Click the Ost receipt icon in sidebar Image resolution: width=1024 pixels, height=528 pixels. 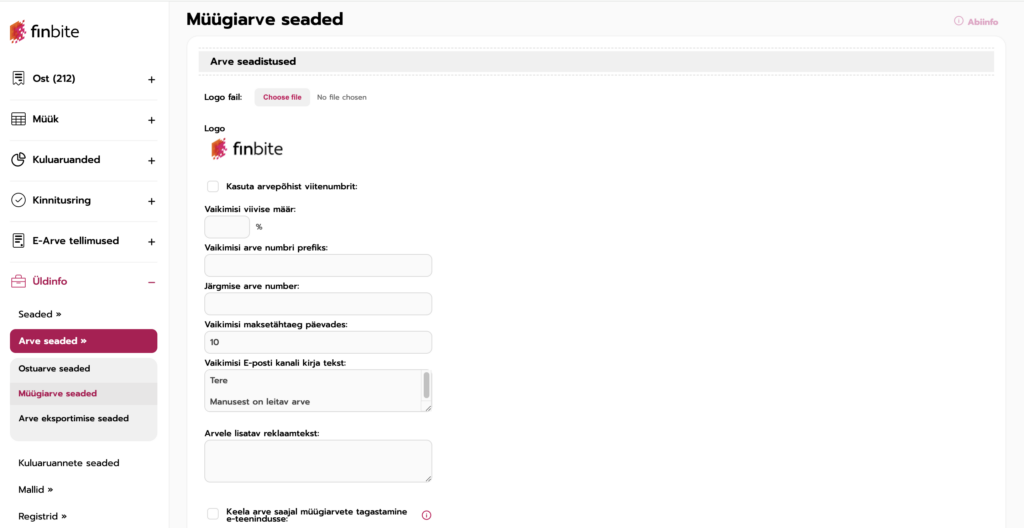18,78
